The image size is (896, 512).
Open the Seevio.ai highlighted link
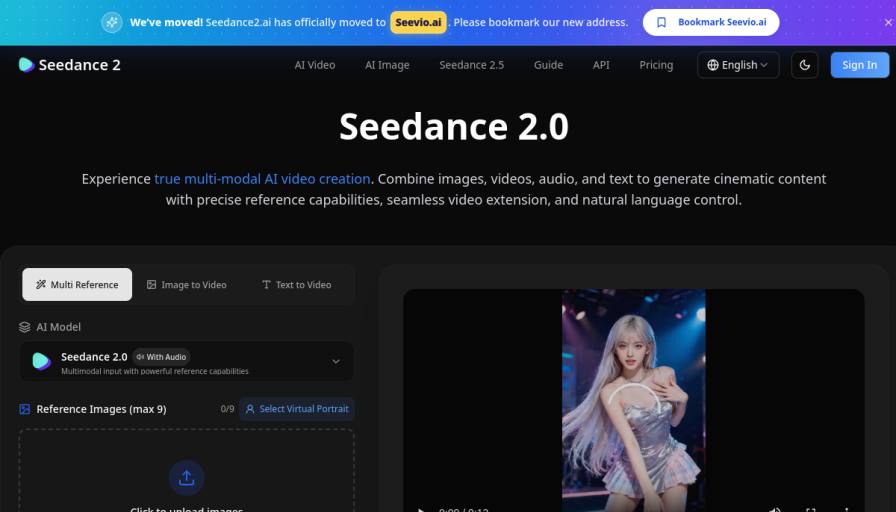[418, 22]
